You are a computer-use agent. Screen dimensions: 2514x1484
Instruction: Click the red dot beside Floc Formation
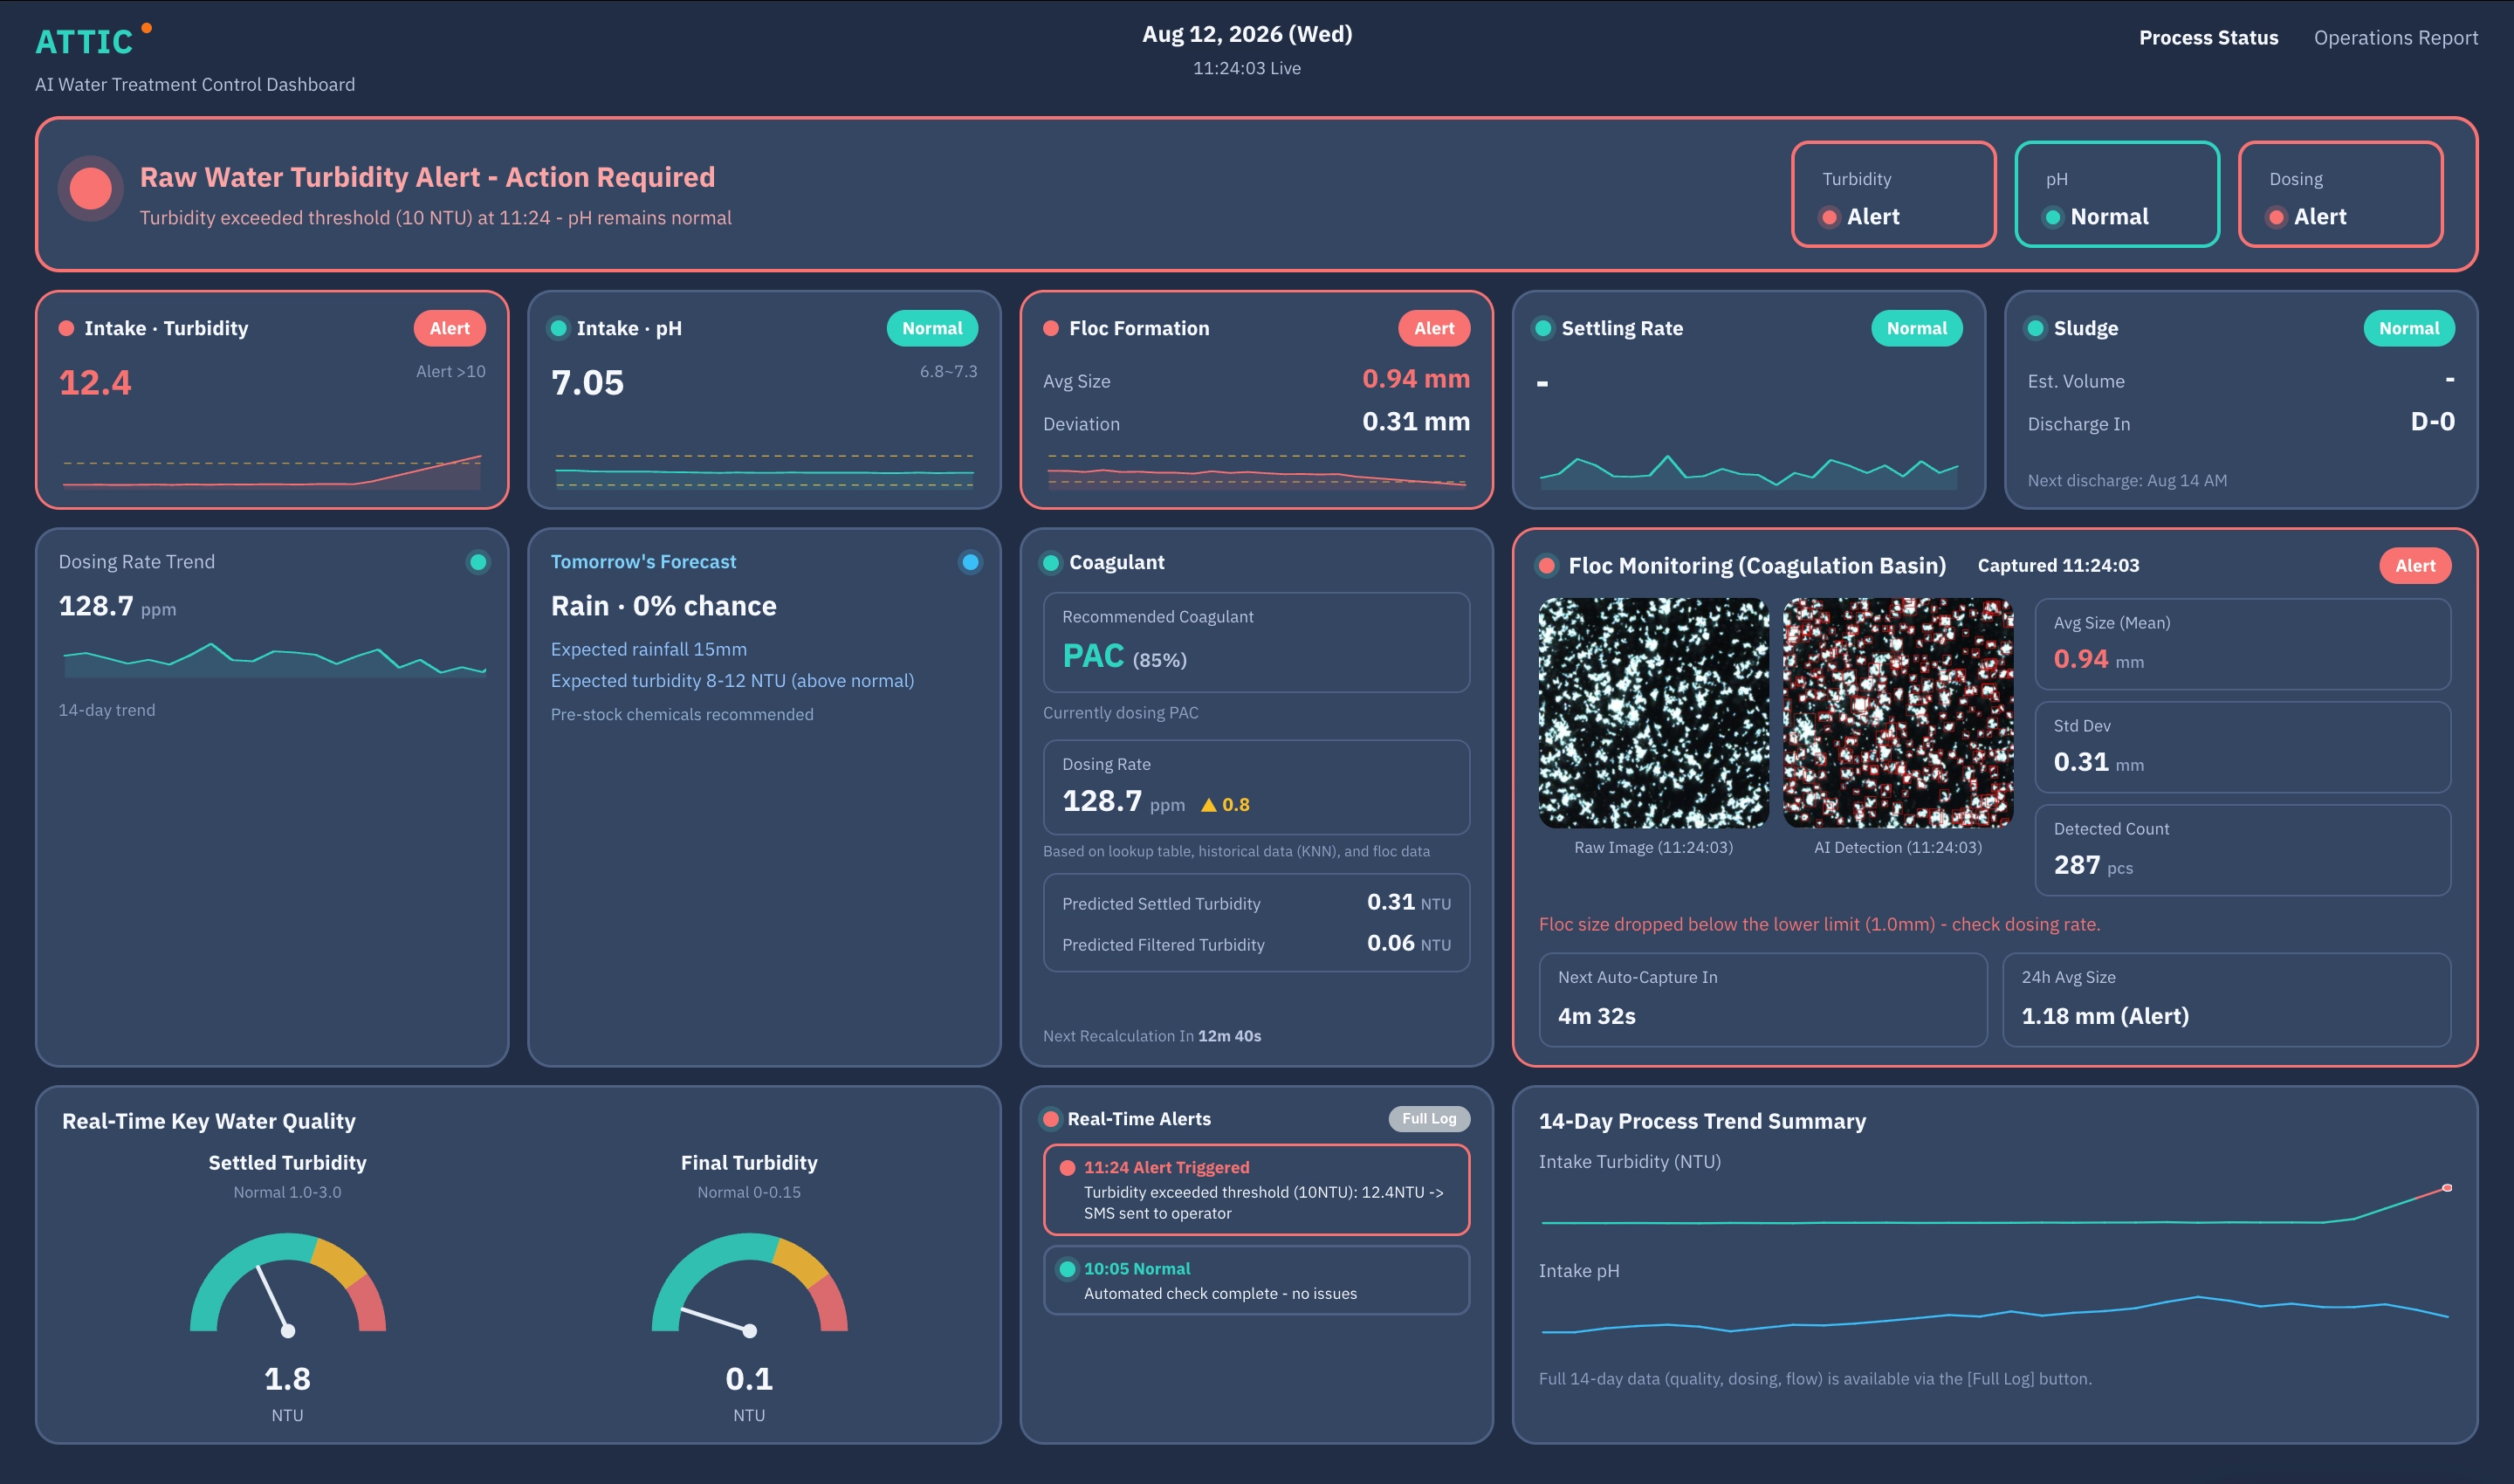coord(1051,328)
